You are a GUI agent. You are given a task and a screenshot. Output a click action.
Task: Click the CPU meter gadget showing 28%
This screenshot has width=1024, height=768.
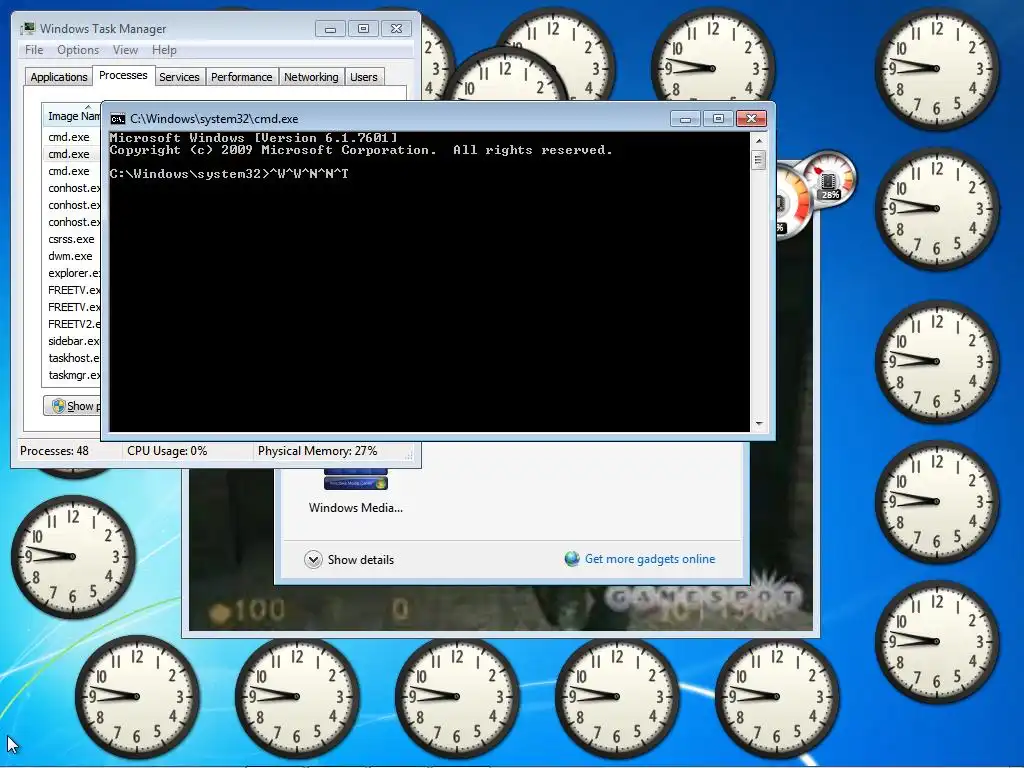(829, 178)
